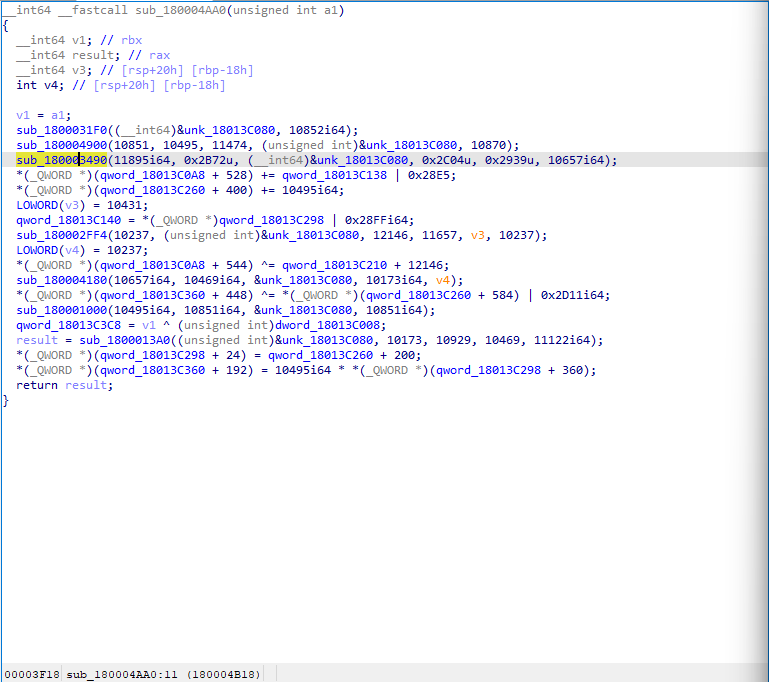Click the '// rbx' register comment
Screen dimensions: 769x682
pyautogui.click(x=121, y=40)
